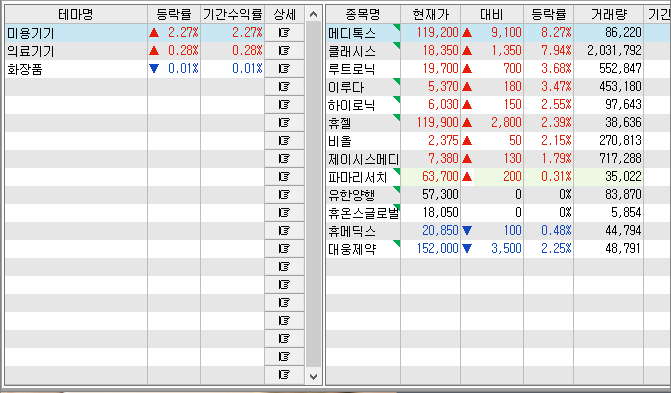Viewport: 671px width, 393px height.
Task: Sort stocks by 종목명 header
Action: click(x=363, y=15)
